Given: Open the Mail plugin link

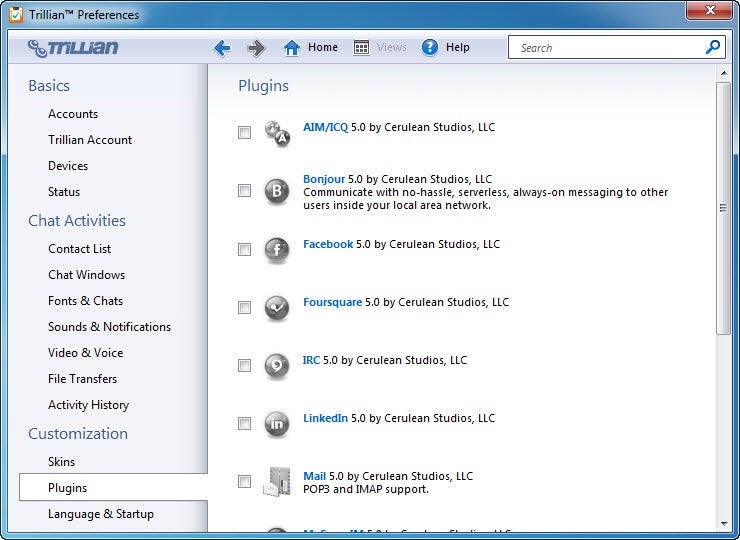Looking at the screenshot, I should point(315,476).
